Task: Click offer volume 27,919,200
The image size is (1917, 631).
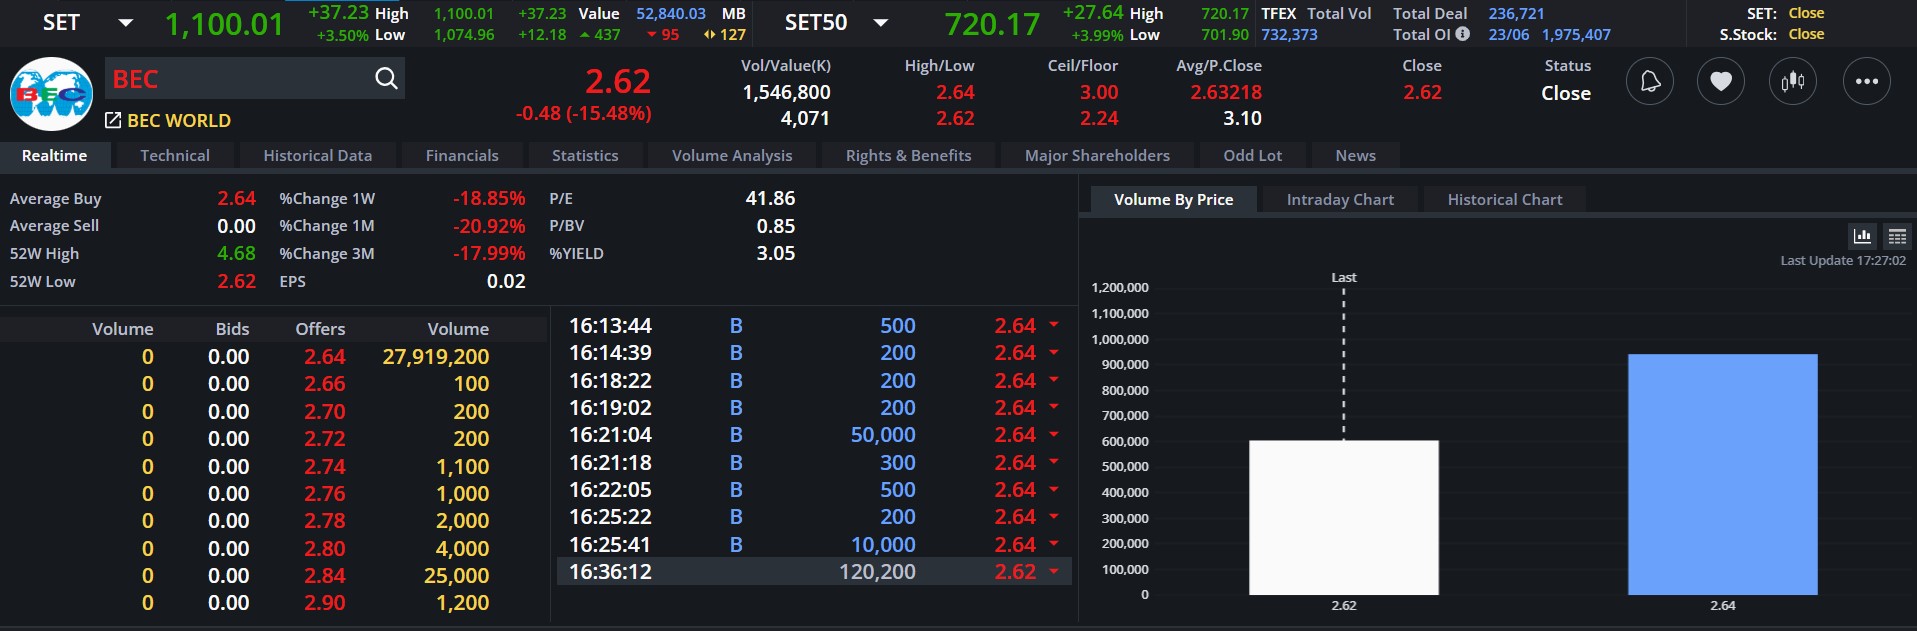Action: [x=436, y=357]
